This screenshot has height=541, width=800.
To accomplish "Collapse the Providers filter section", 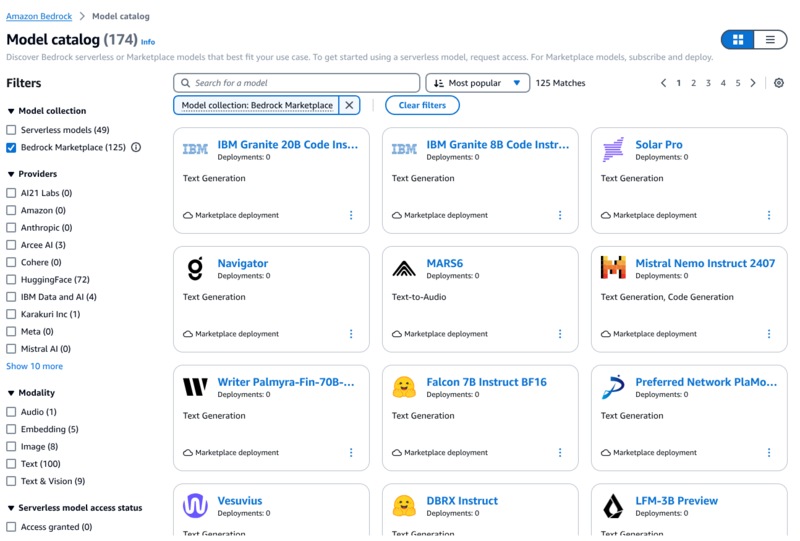I will [11, 174].
